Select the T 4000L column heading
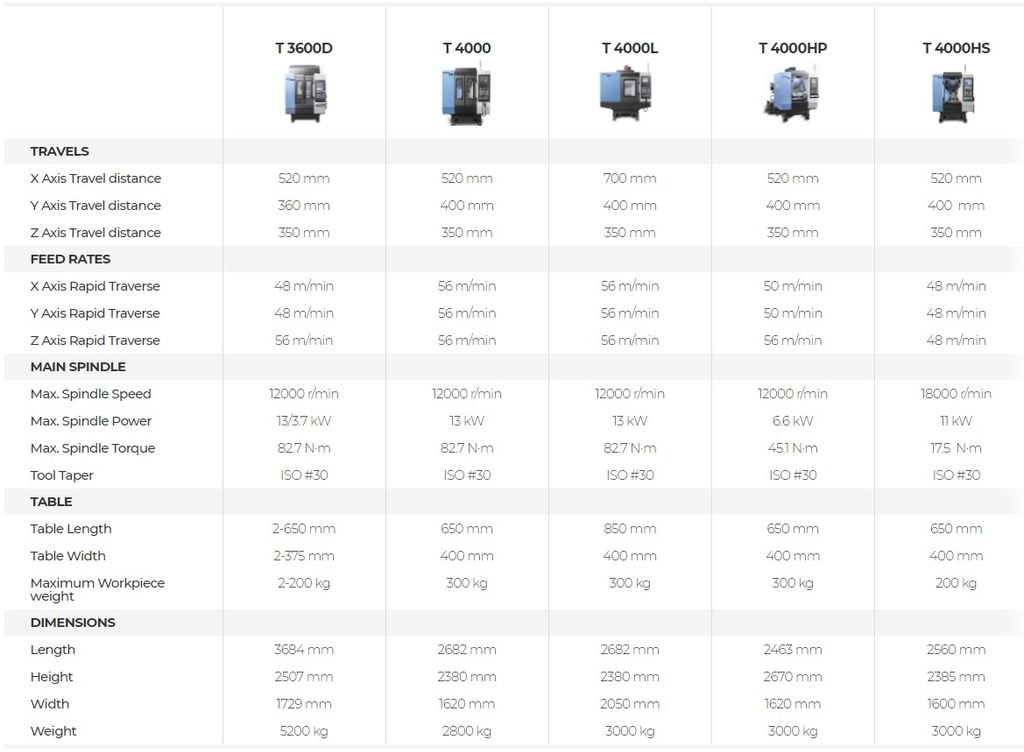 click(630, 48)
